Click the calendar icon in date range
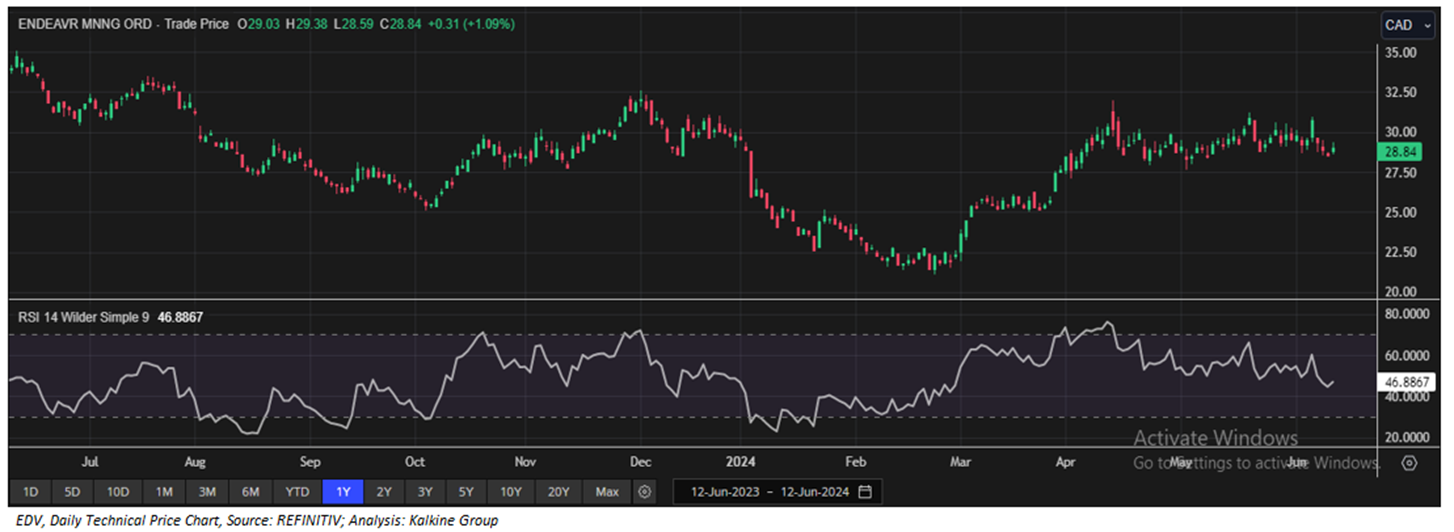Image resolution: width=1454 pixels, height=532 pixels. tap(865, 492)
